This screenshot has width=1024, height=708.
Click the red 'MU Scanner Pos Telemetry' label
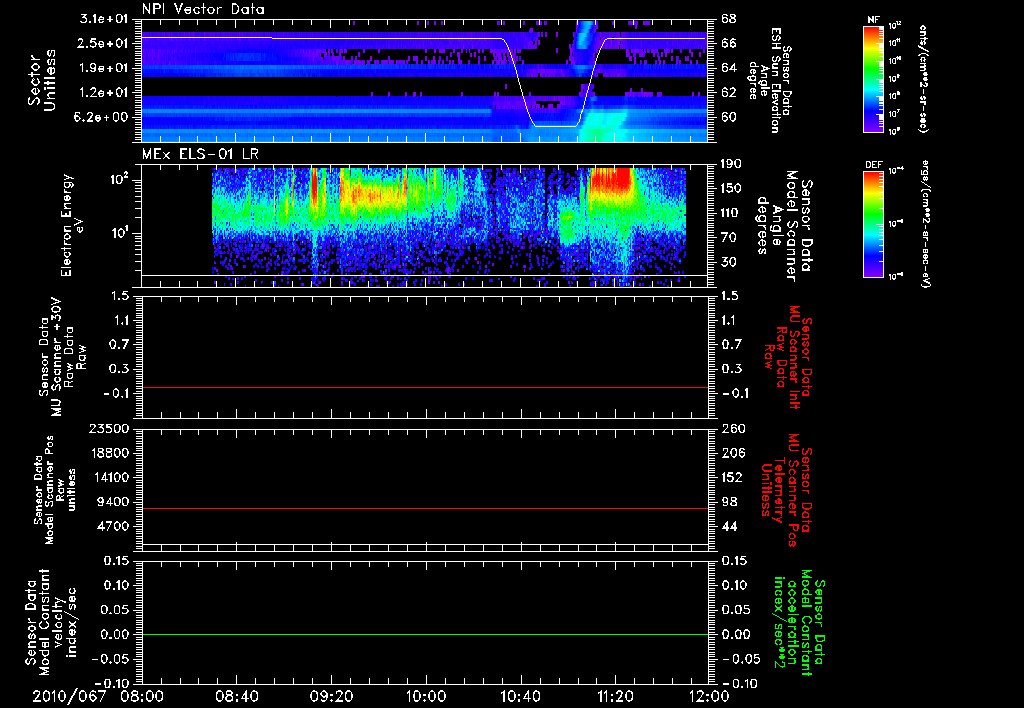786,490
